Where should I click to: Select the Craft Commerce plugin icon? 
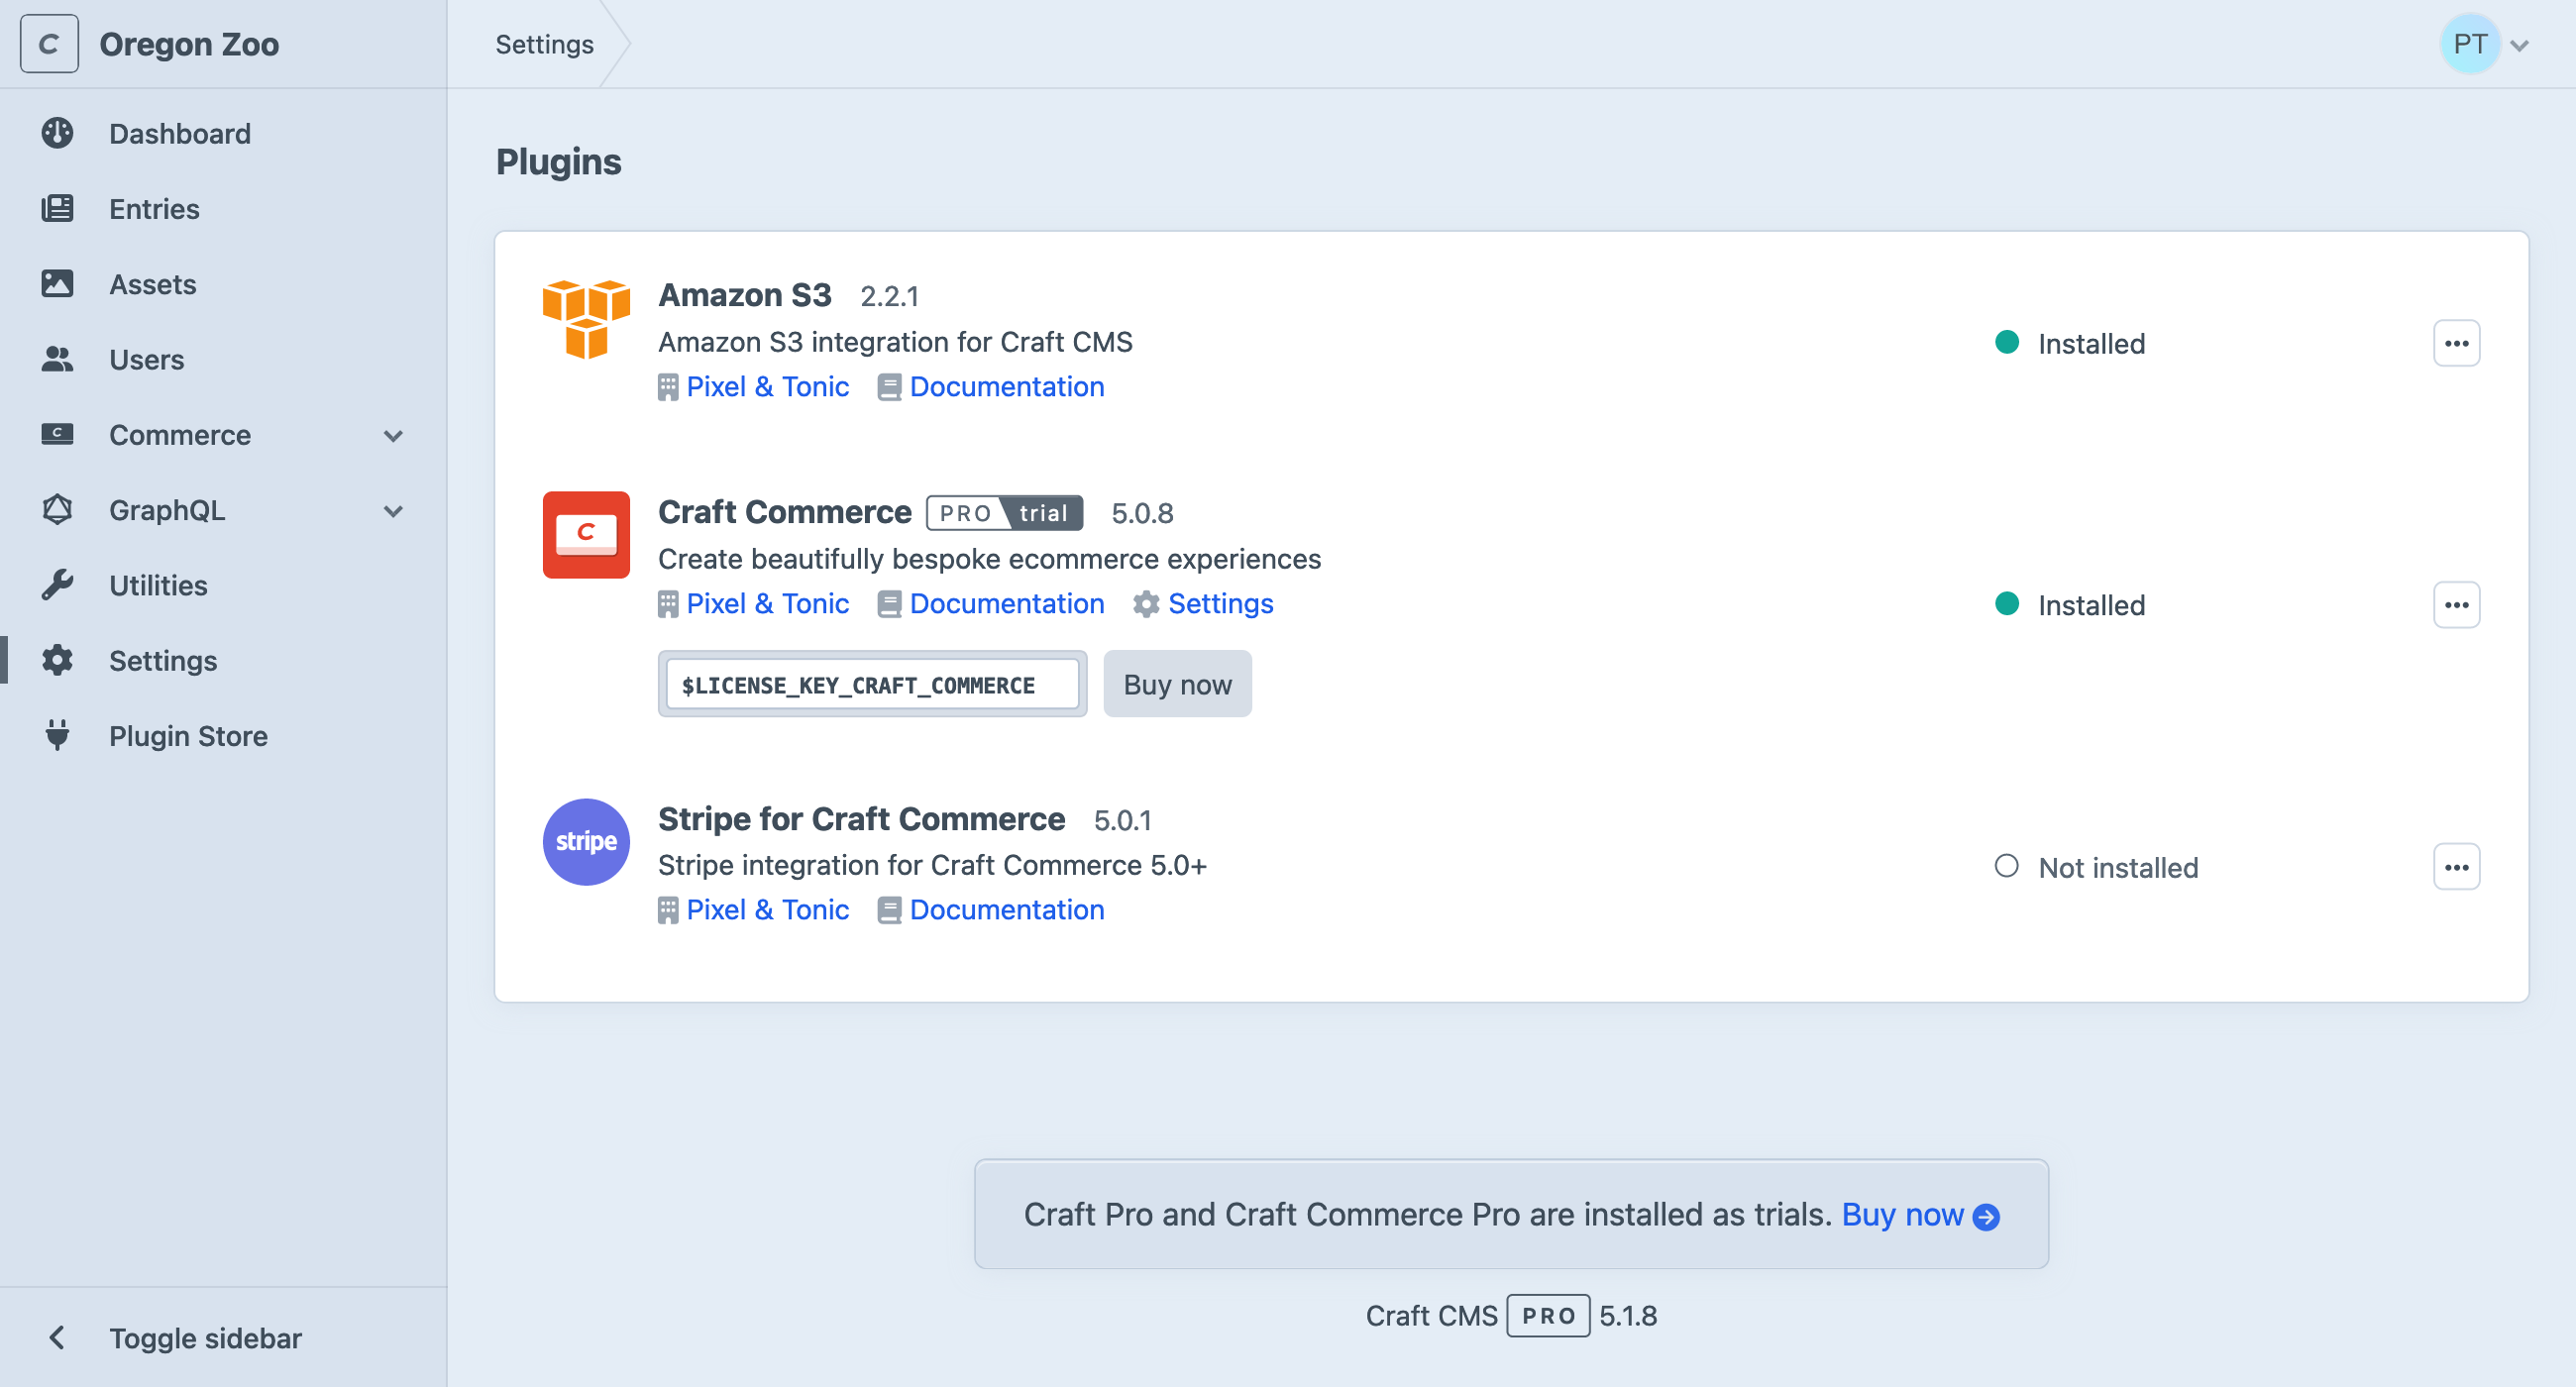[586, 535]
